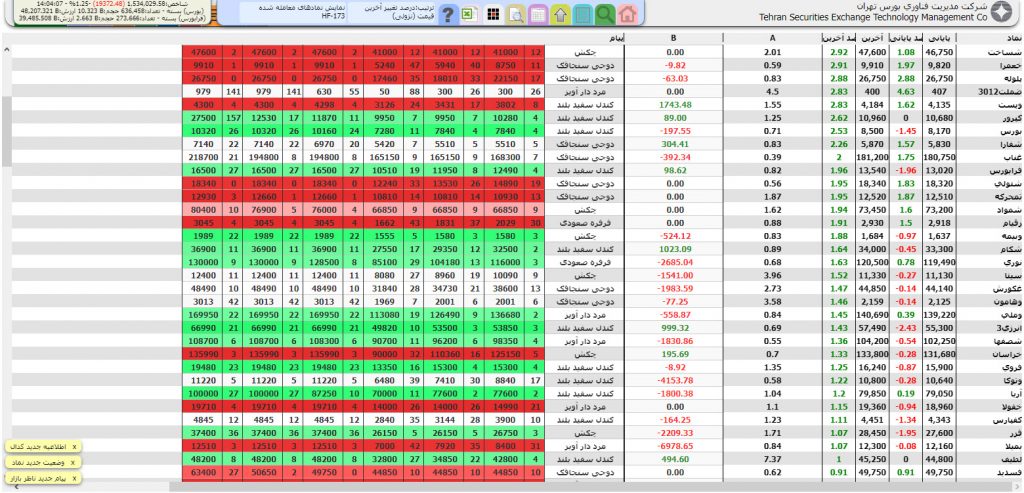Click the sort order box 'ترتیب: درصد تغییر آخرین قیمت'

coord(392,12)
